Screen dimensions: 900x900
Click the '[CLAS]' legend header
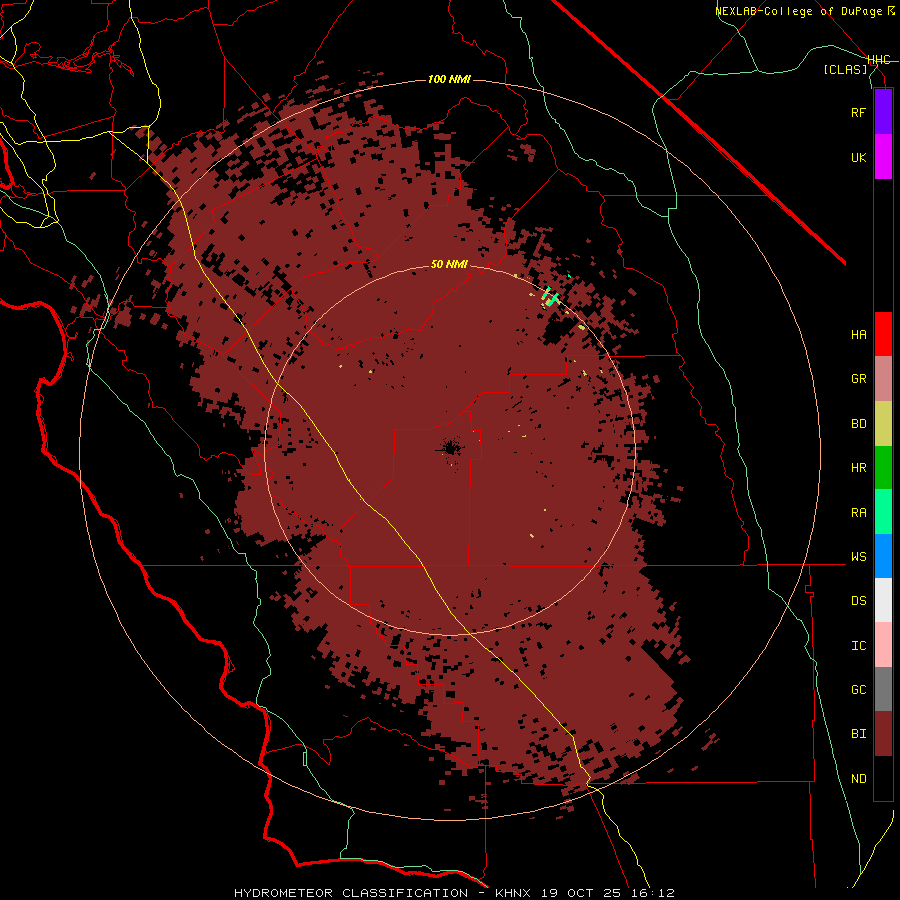(x=845, y=69)
